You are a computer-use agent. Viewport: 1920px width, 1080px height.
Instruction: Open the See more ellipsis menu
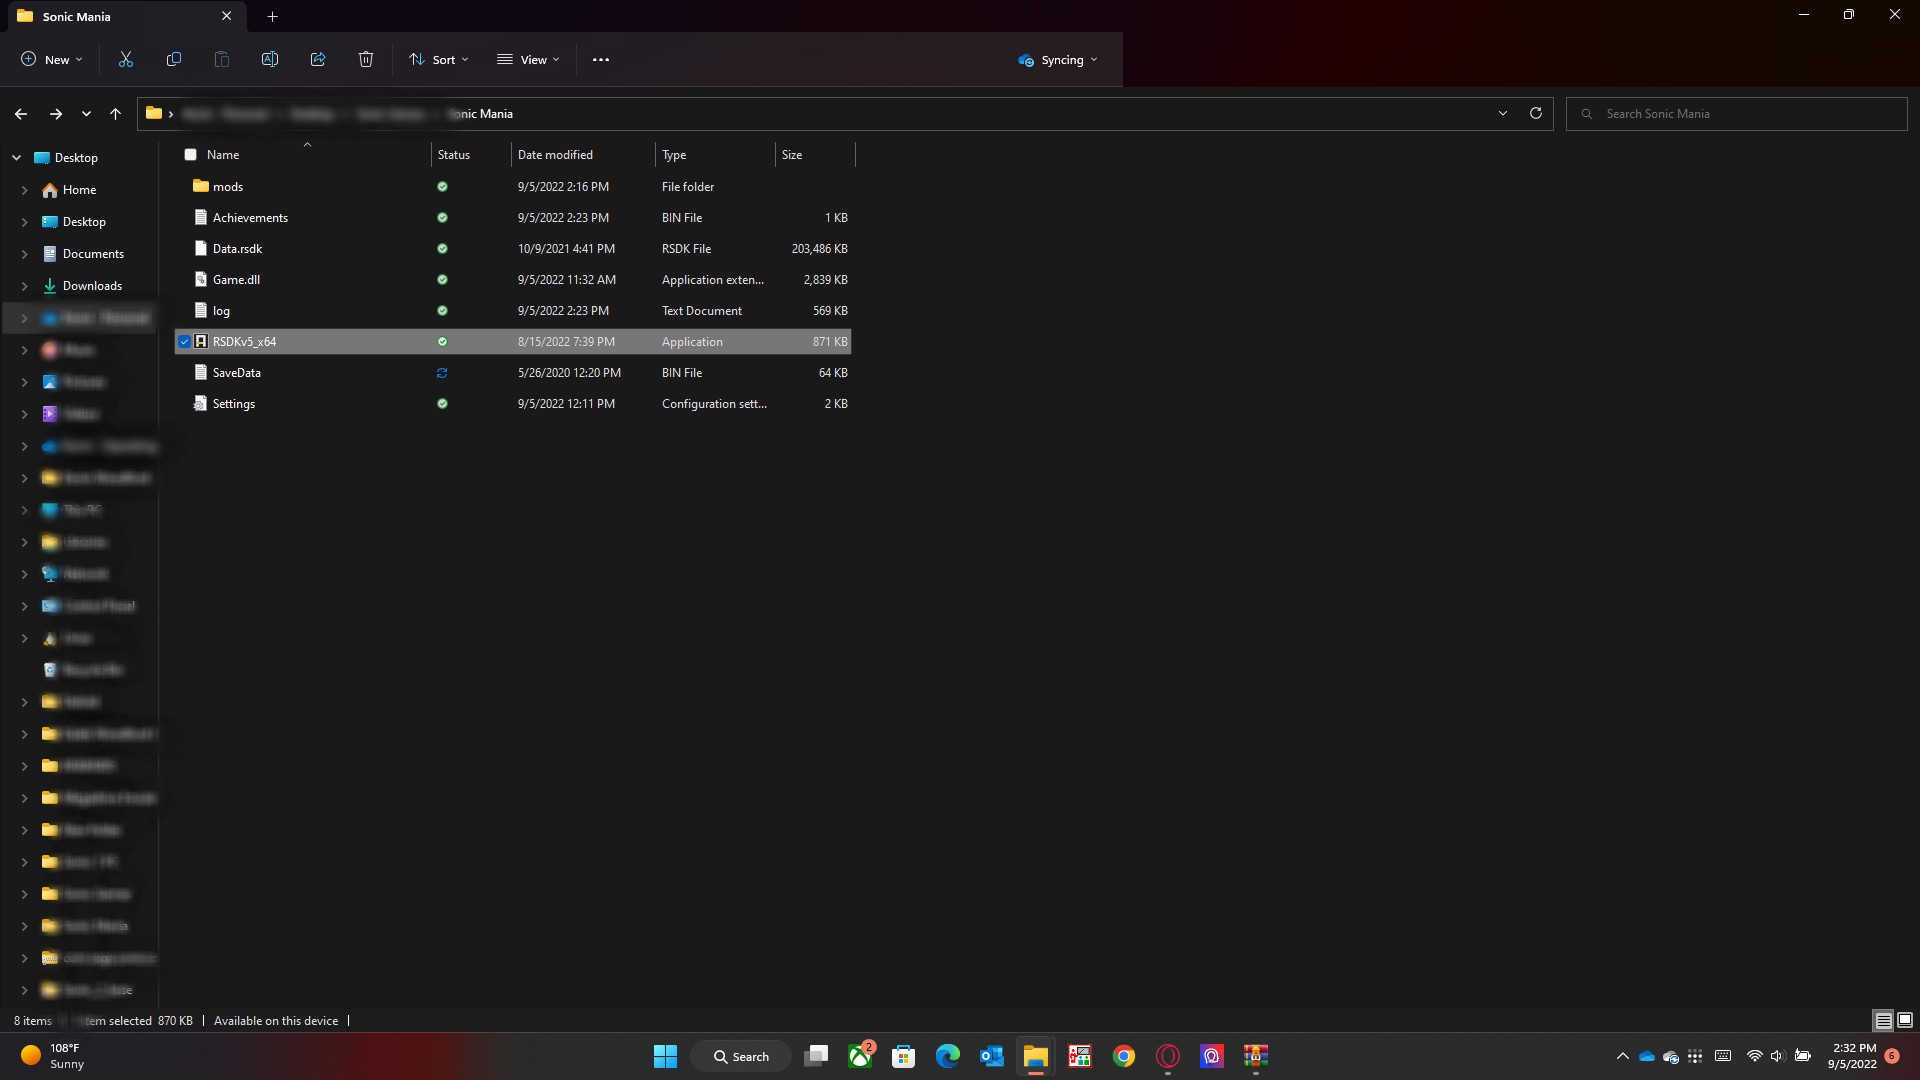601,60
